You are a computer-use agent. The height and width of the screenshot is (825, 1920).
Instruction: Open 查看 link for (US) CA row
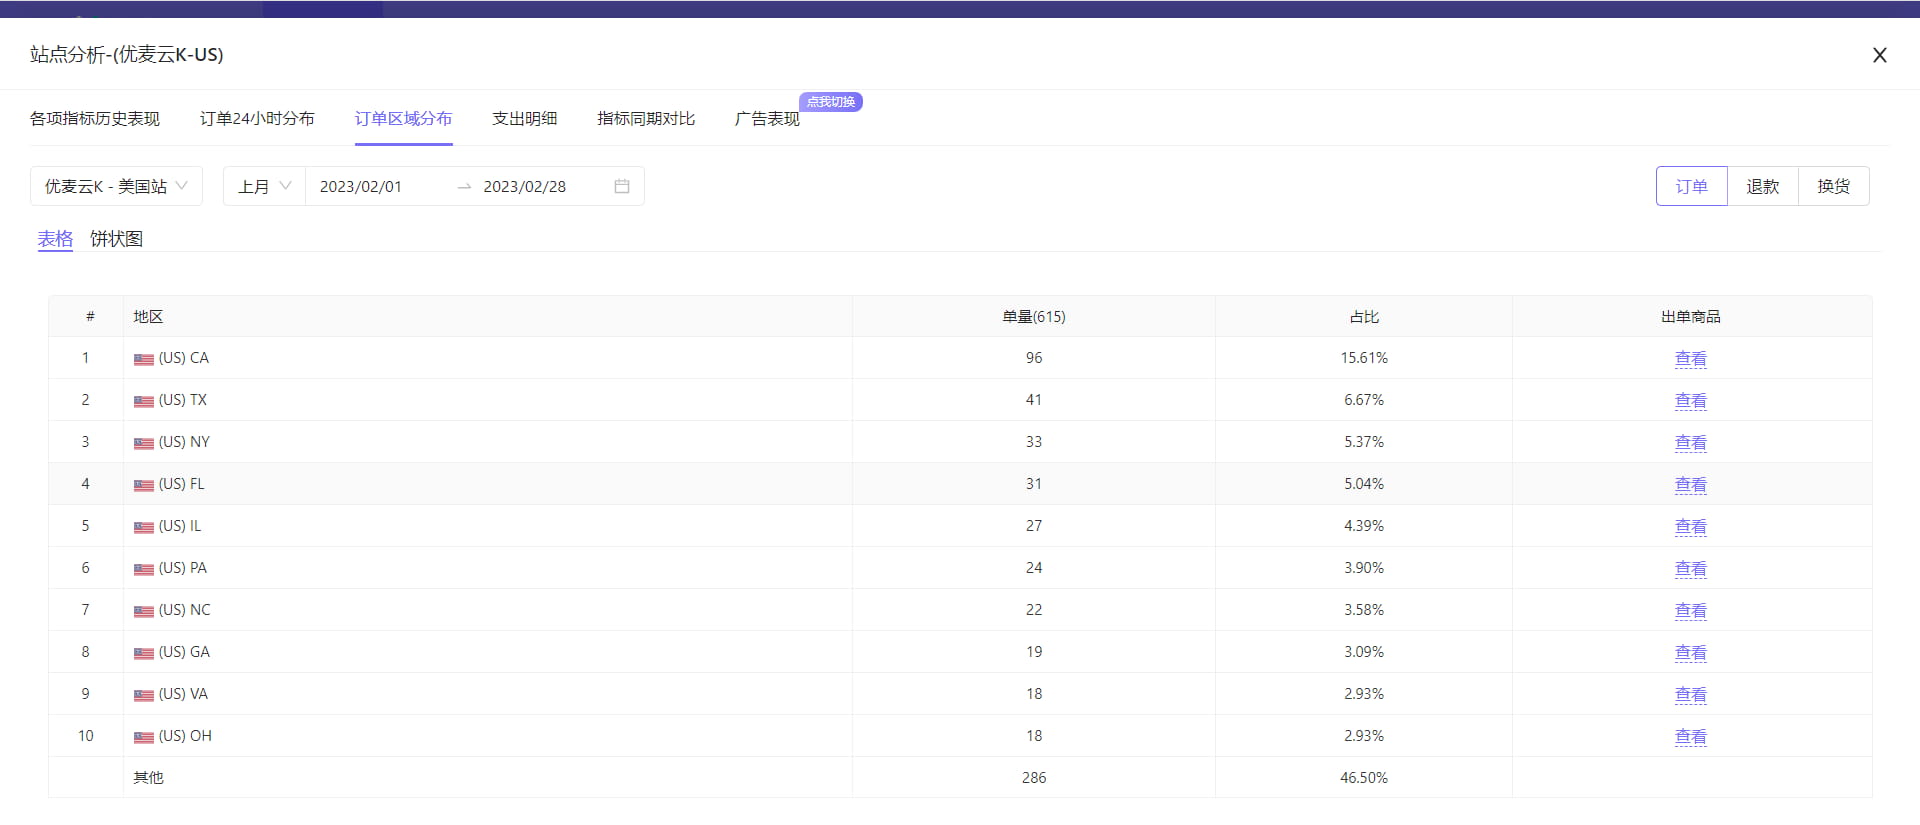pos(1691,358)
